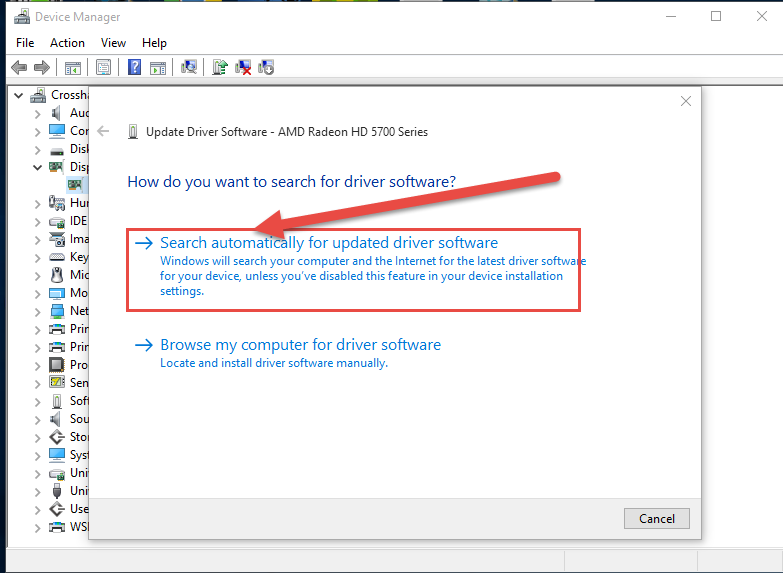Select the Device Manager title bar icon
The height and width of the screenshot is (573, 783).
[x=21, y=17]
